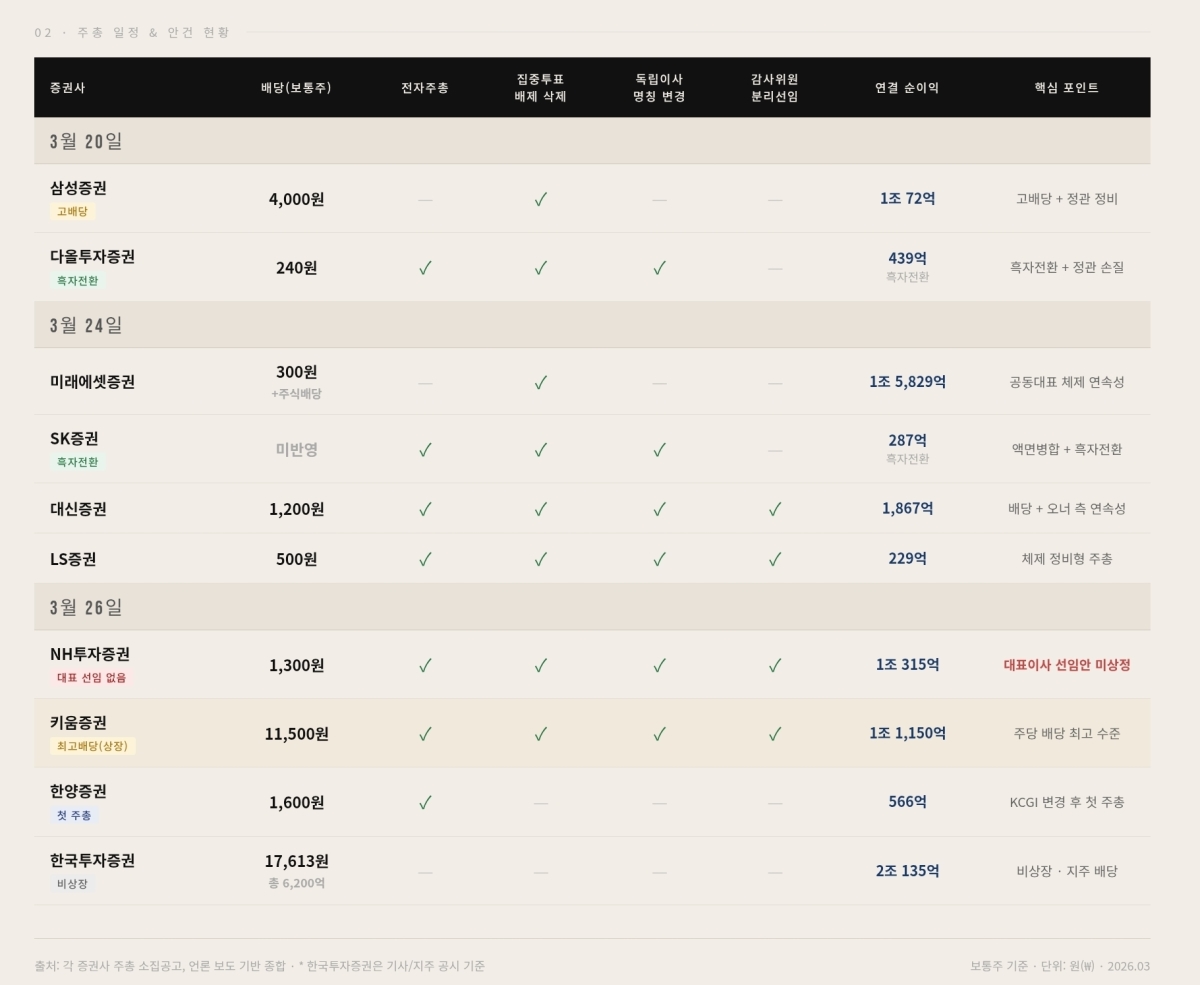Select the 연결 순이익 column header
The height and width of the screenshot is (985, 1200).
907,88
